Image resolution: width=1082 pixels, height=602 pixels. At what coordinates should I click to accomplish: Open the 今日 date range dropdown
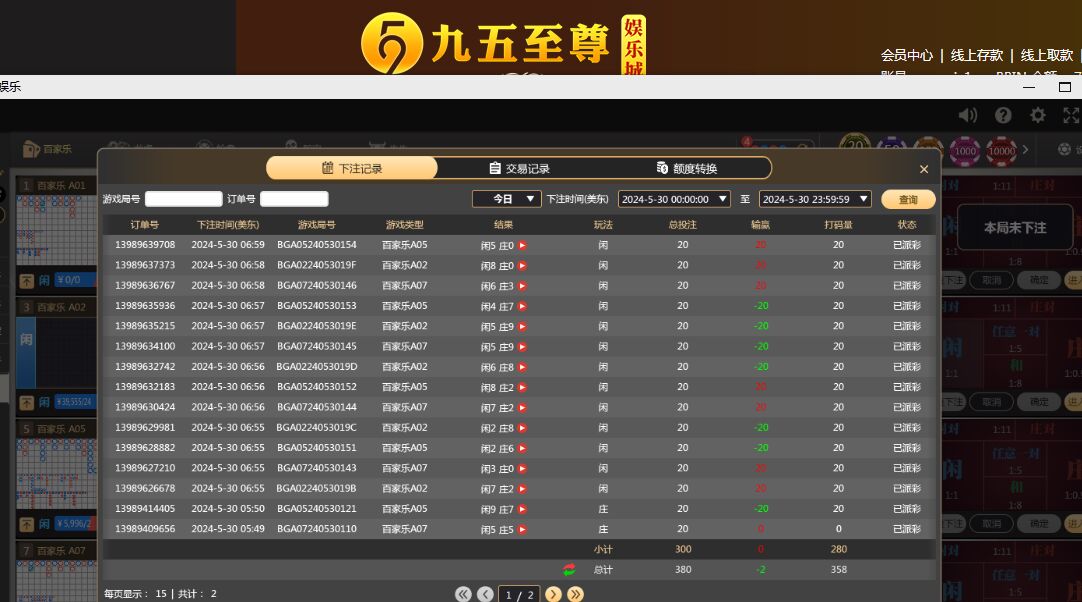click(x=506, y=199)
